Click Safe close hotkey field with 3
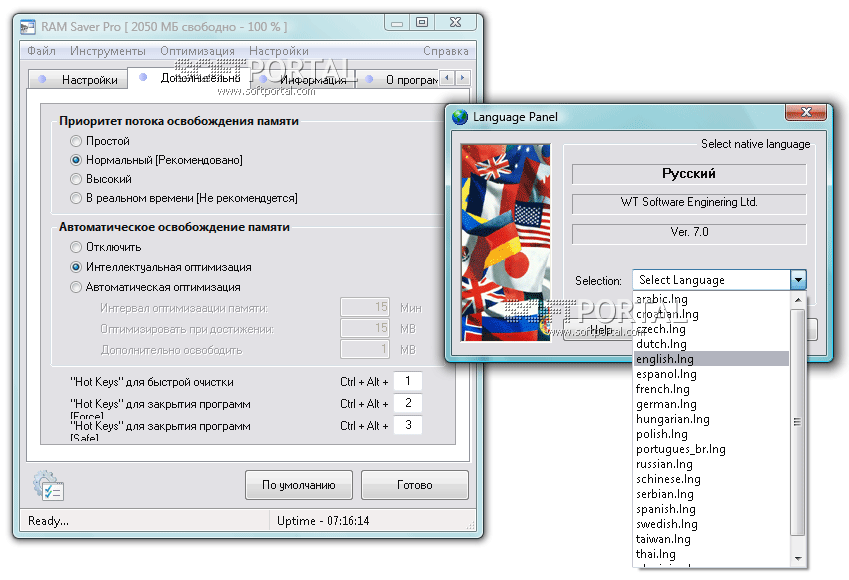This screenshot has width=849, height=580. coord(408,425)
